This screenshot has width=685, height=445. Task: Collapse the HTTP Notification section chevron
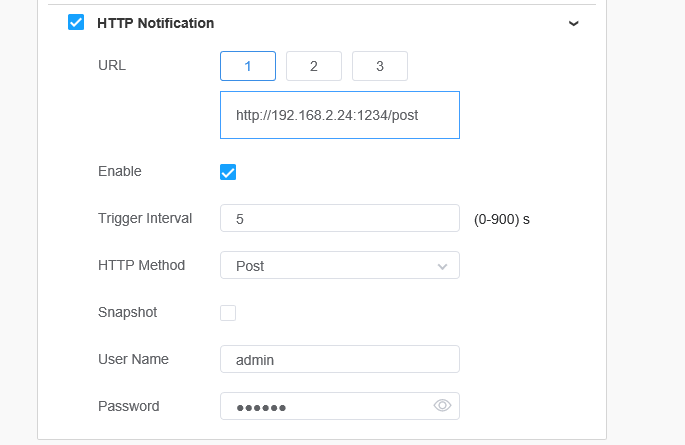573,24
